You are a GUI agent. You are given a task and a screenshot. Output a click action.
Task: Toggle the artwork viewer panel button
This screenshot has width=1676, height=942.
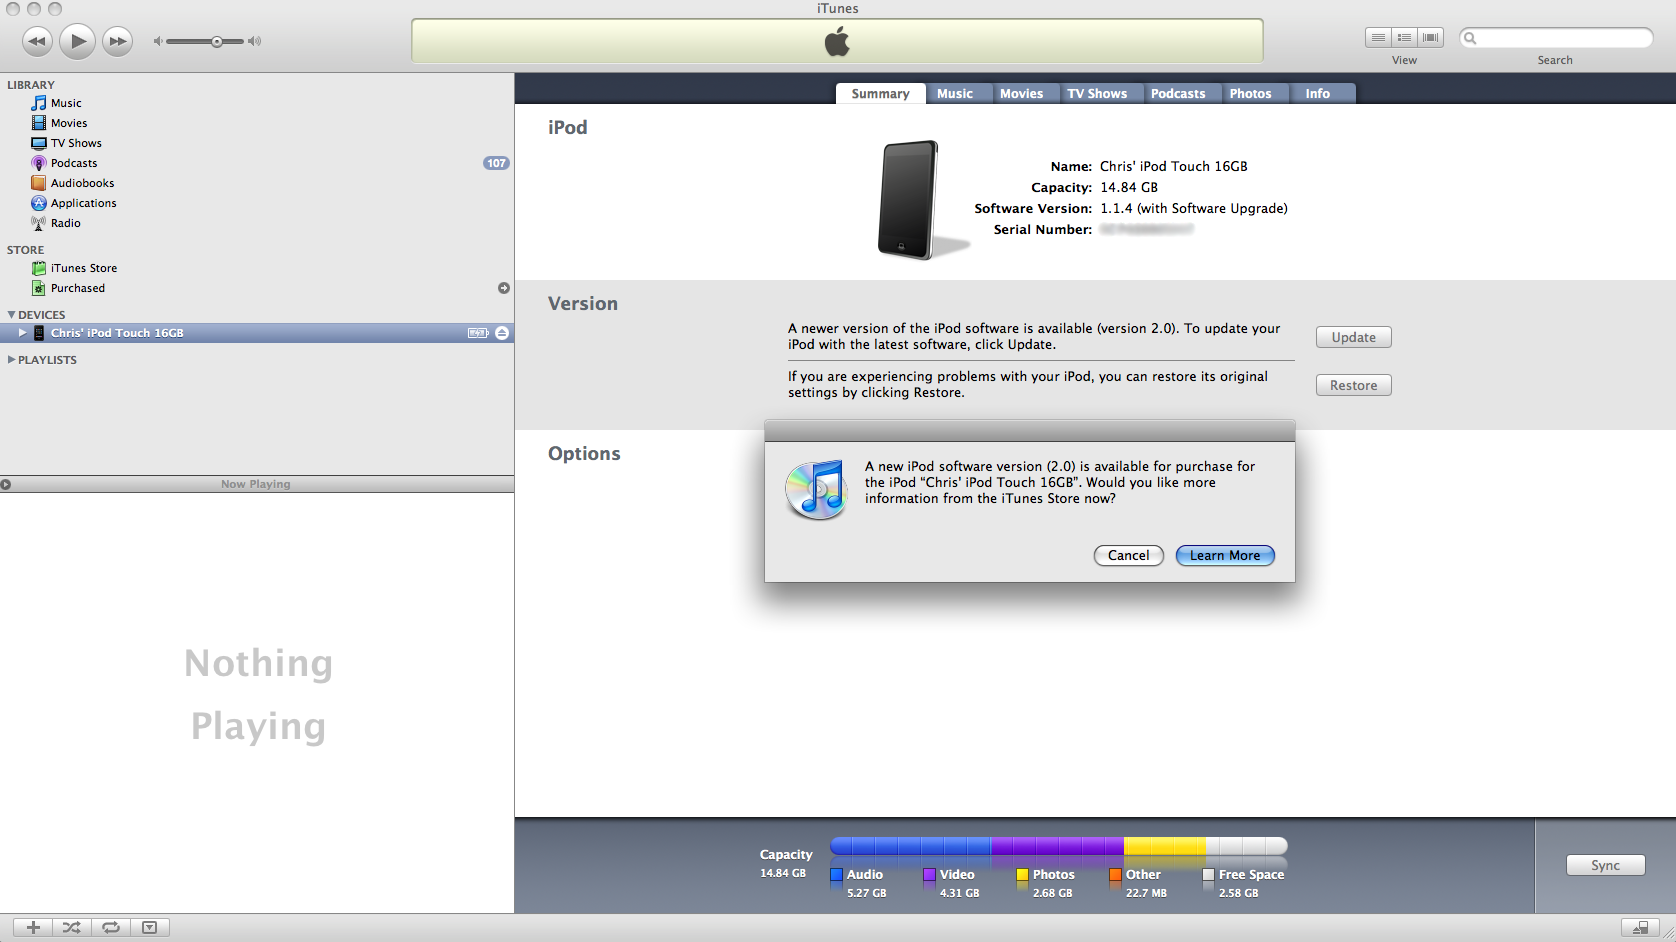[150, 927]
